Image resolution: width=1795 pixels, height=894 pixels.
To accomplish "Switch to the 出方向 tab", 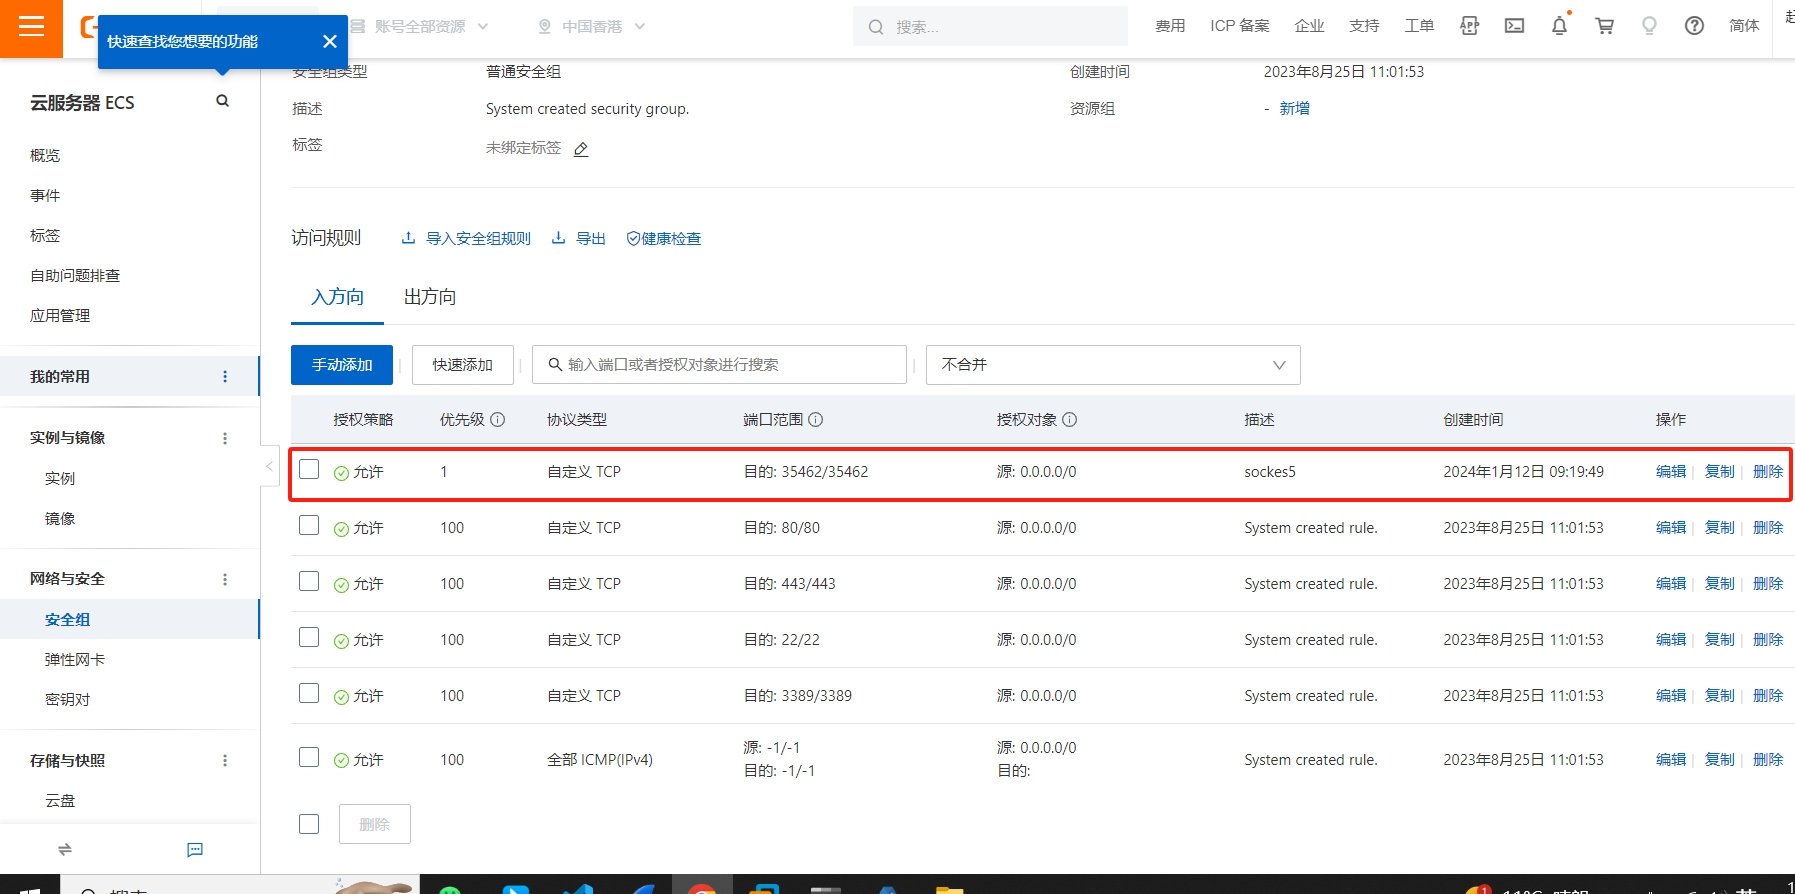I will (x=429, y=297).
